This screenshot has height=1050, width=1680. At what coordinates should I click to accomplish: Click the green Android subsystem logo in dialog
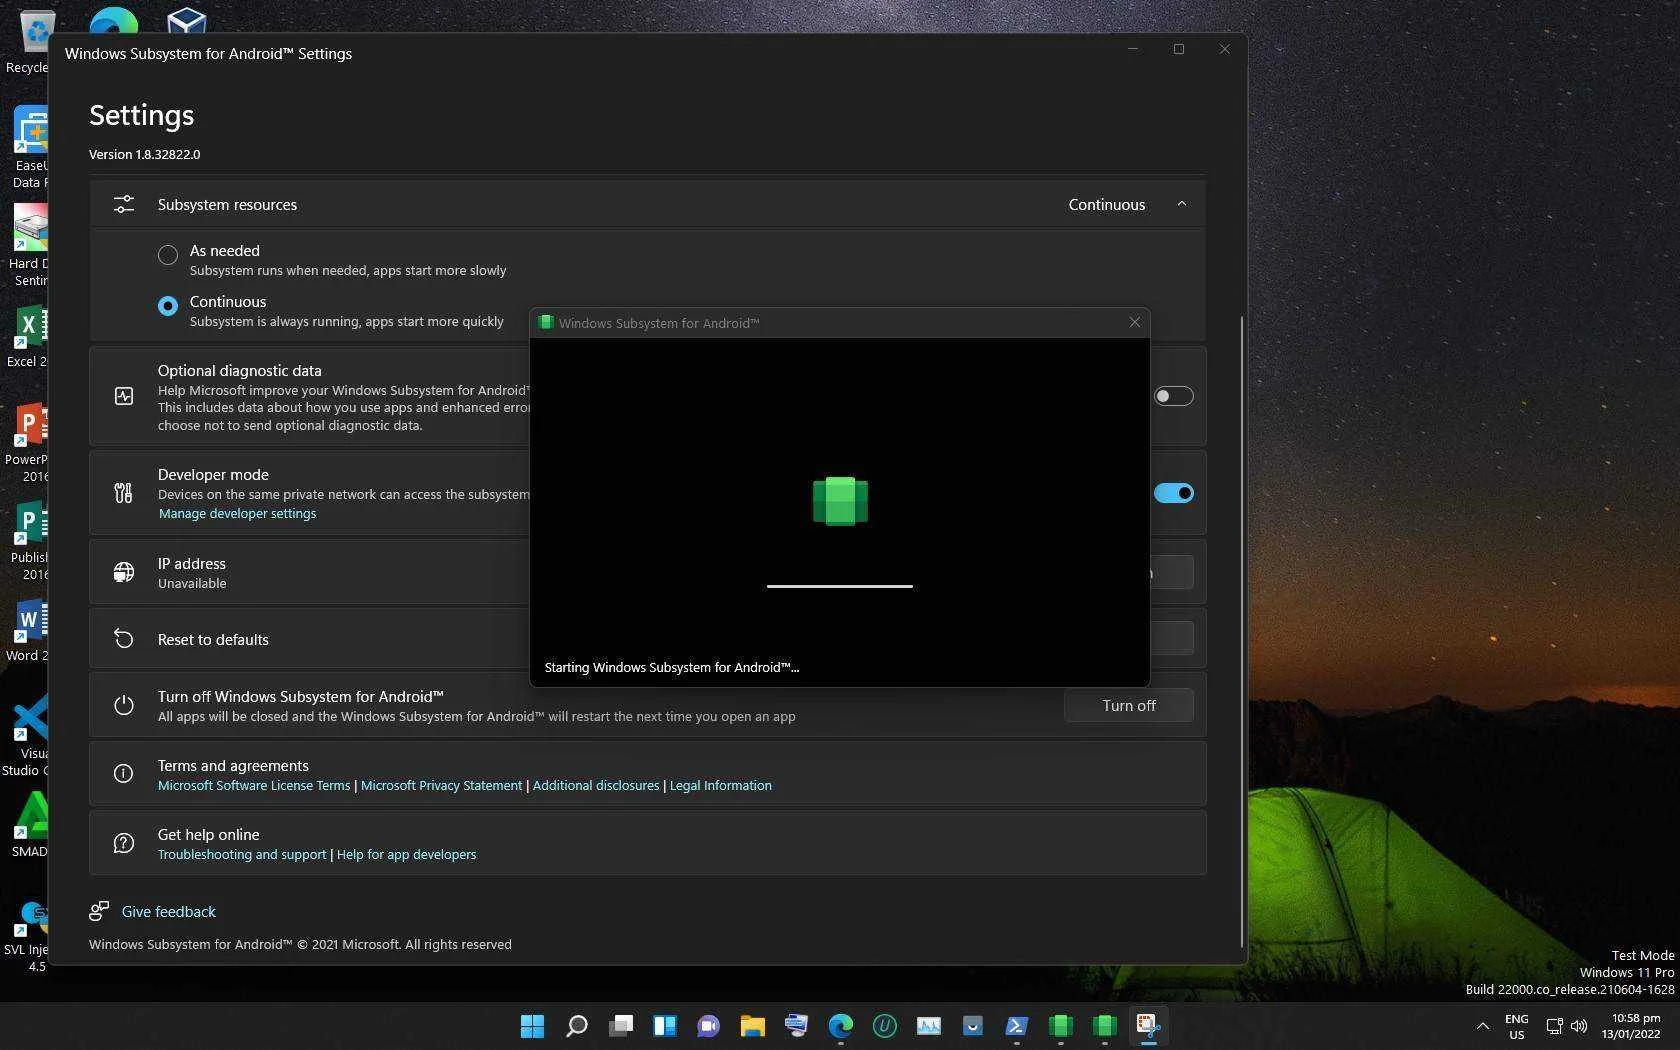tap(840, 501)
